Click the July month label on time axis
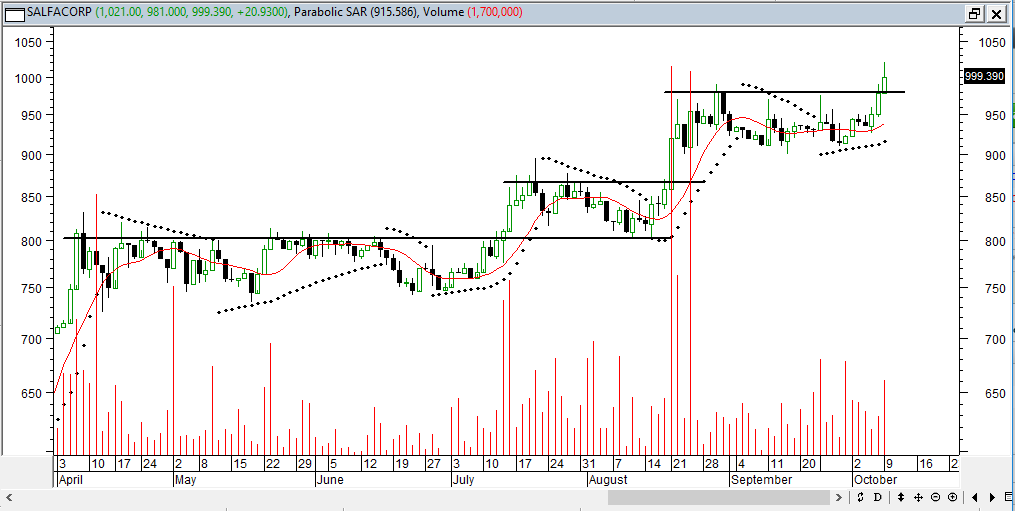Image resolution: width=1015 pixels, height=511 pixels. [463, 480]
